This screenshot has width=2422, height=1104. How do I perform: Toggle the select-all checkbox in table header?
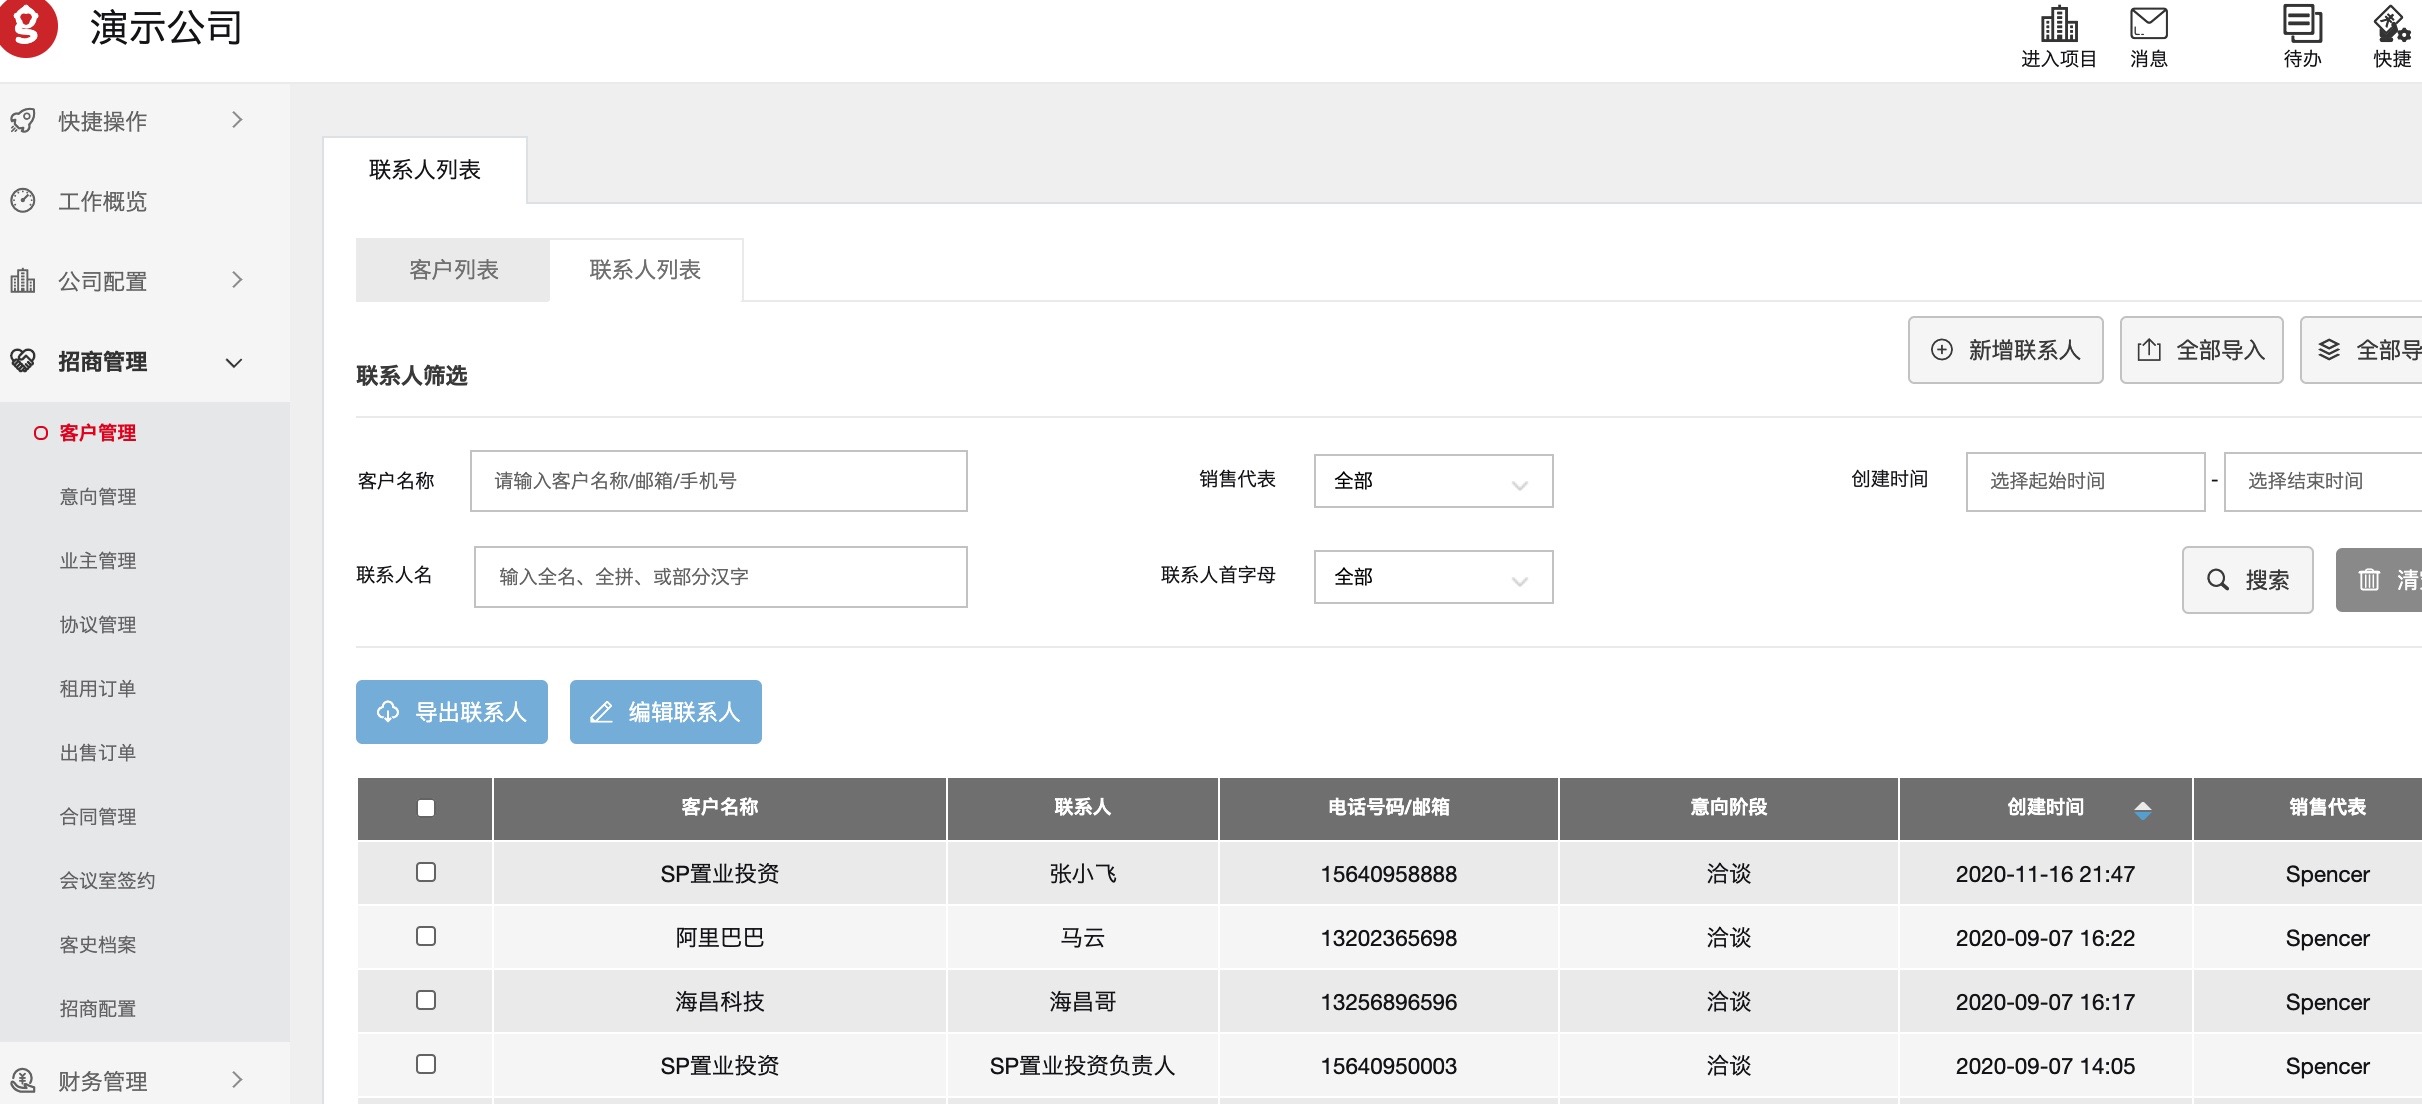pos(426,808)
